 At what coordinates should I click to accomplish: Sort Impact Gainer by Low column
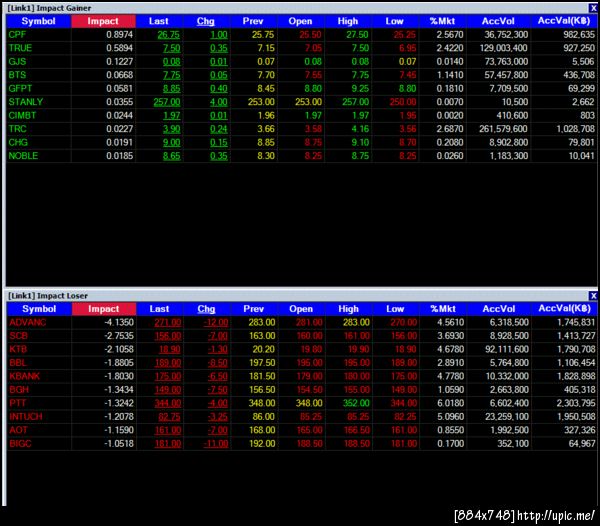(395, 21)
